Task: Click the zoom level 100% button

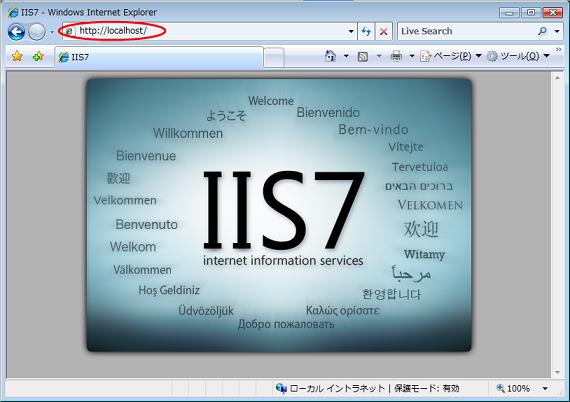Action: tap(513, 389)
